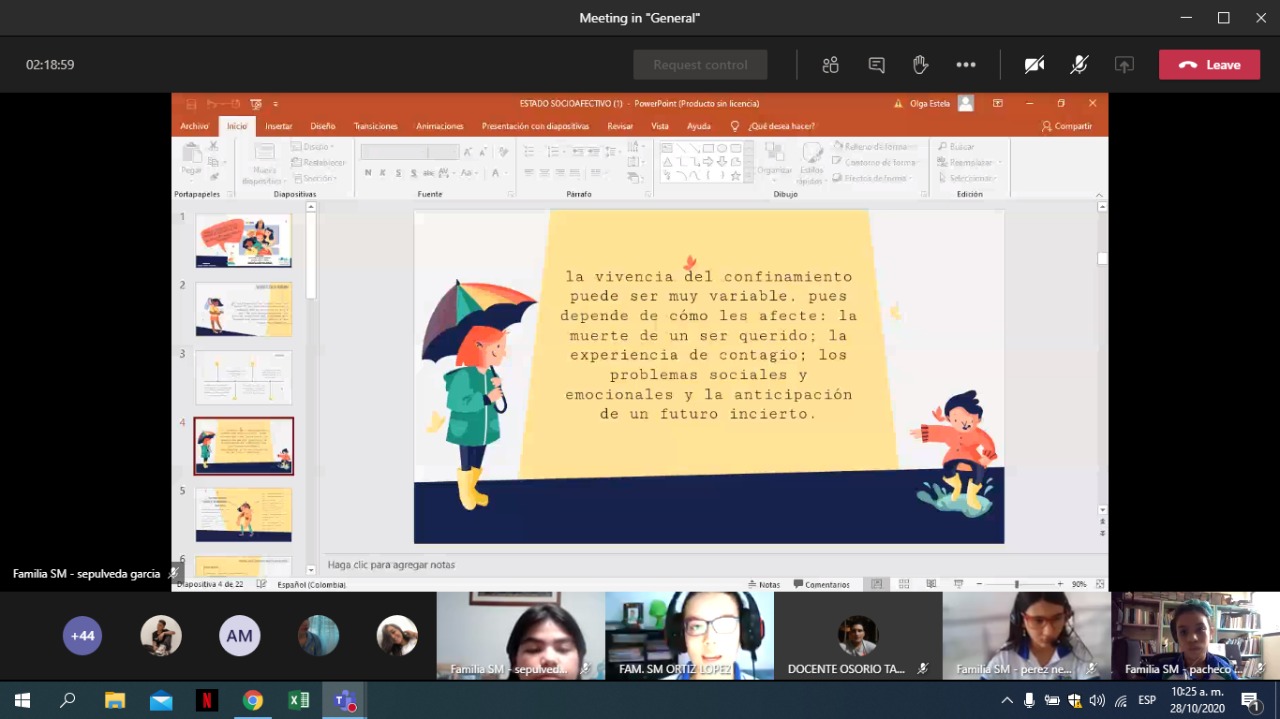Leave the meeting
The image size is (1280, 719).
point(1209,65)
